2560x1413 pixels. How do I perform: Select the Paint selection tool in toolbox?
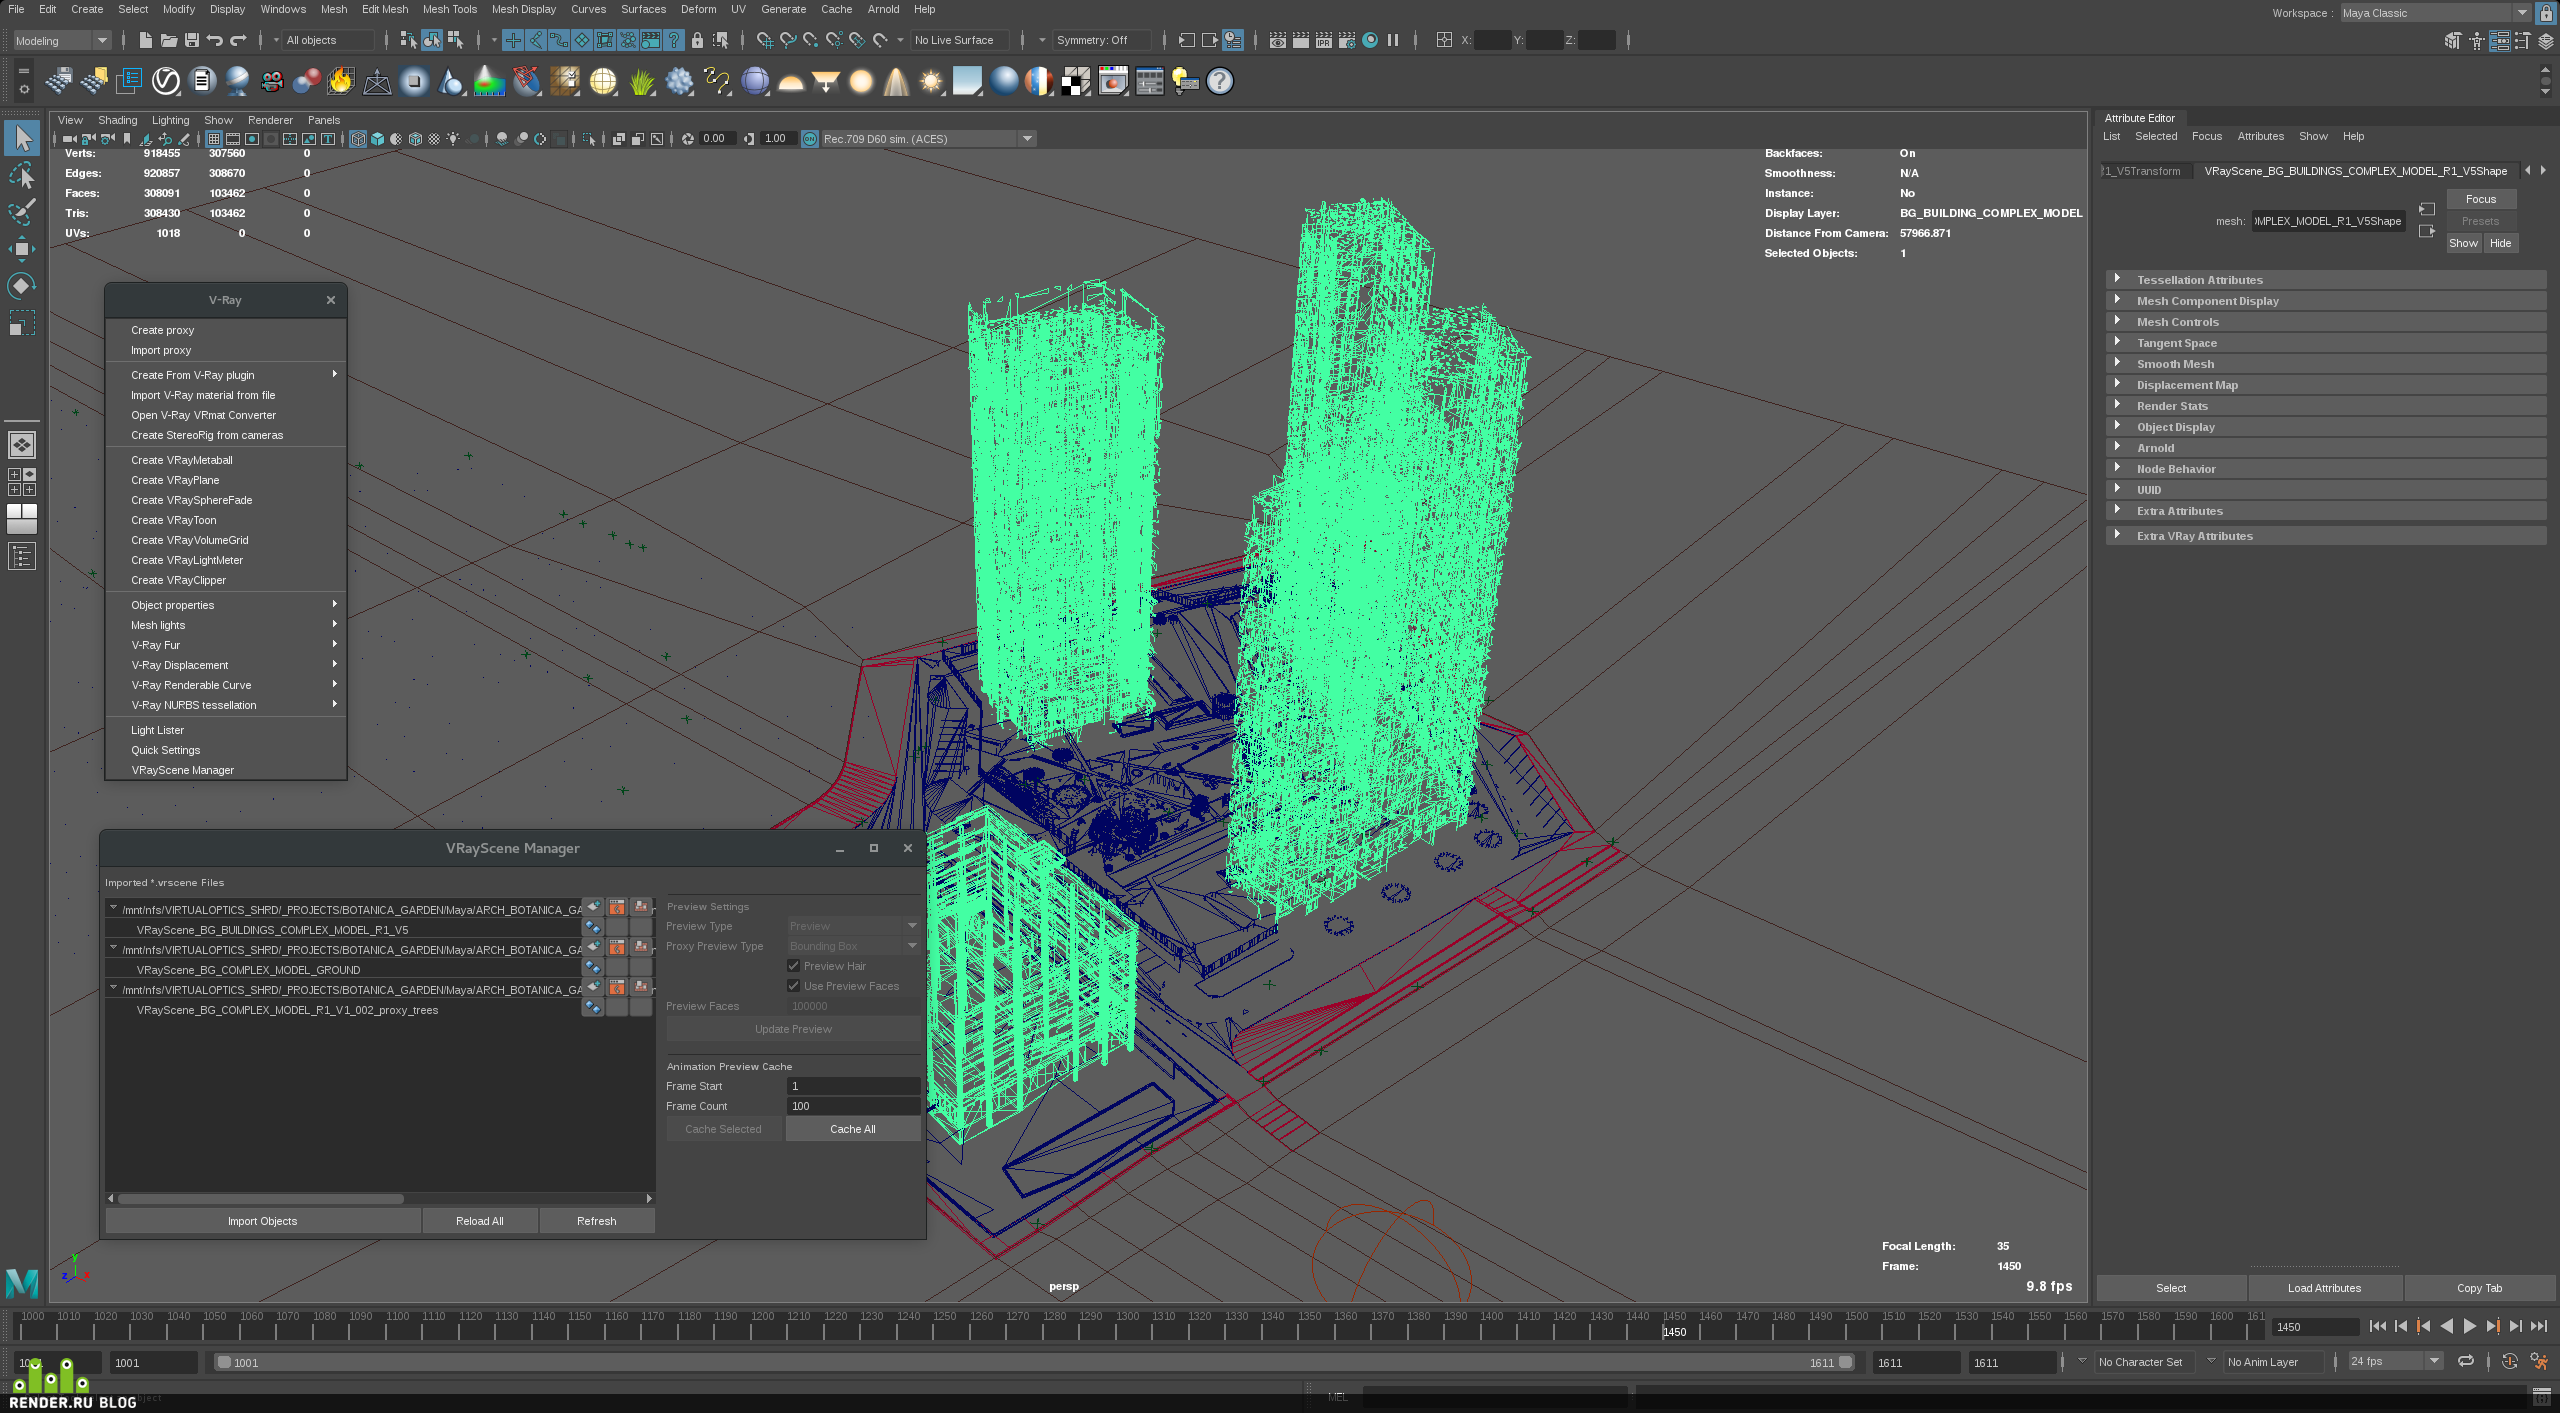pos(21,212)
